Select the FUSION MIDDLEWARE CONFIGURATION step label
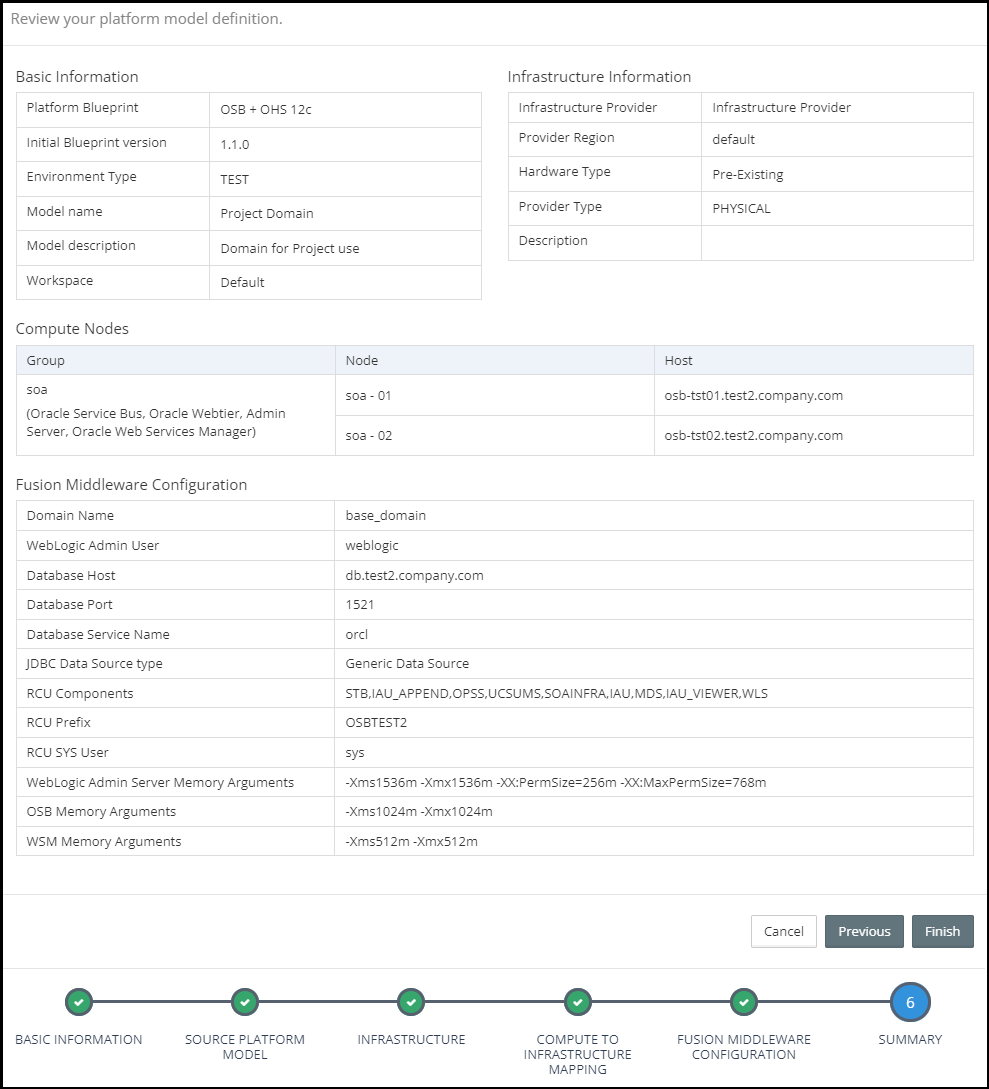Screen dimensions: 989x1089 click(x=743, y=1046)
